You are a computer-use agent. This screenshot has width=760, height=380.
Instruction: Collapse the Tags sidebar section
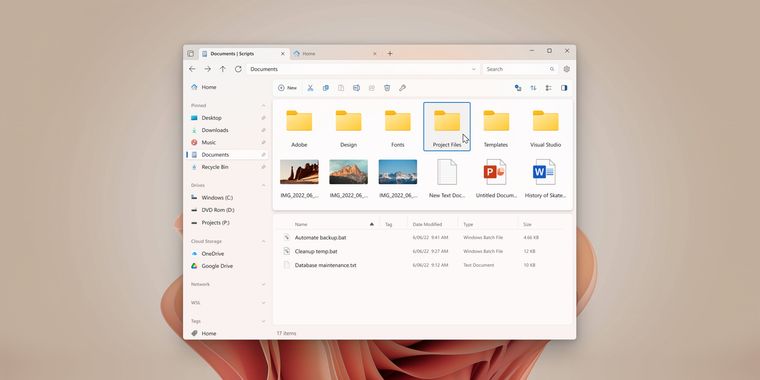pos(264,321)
